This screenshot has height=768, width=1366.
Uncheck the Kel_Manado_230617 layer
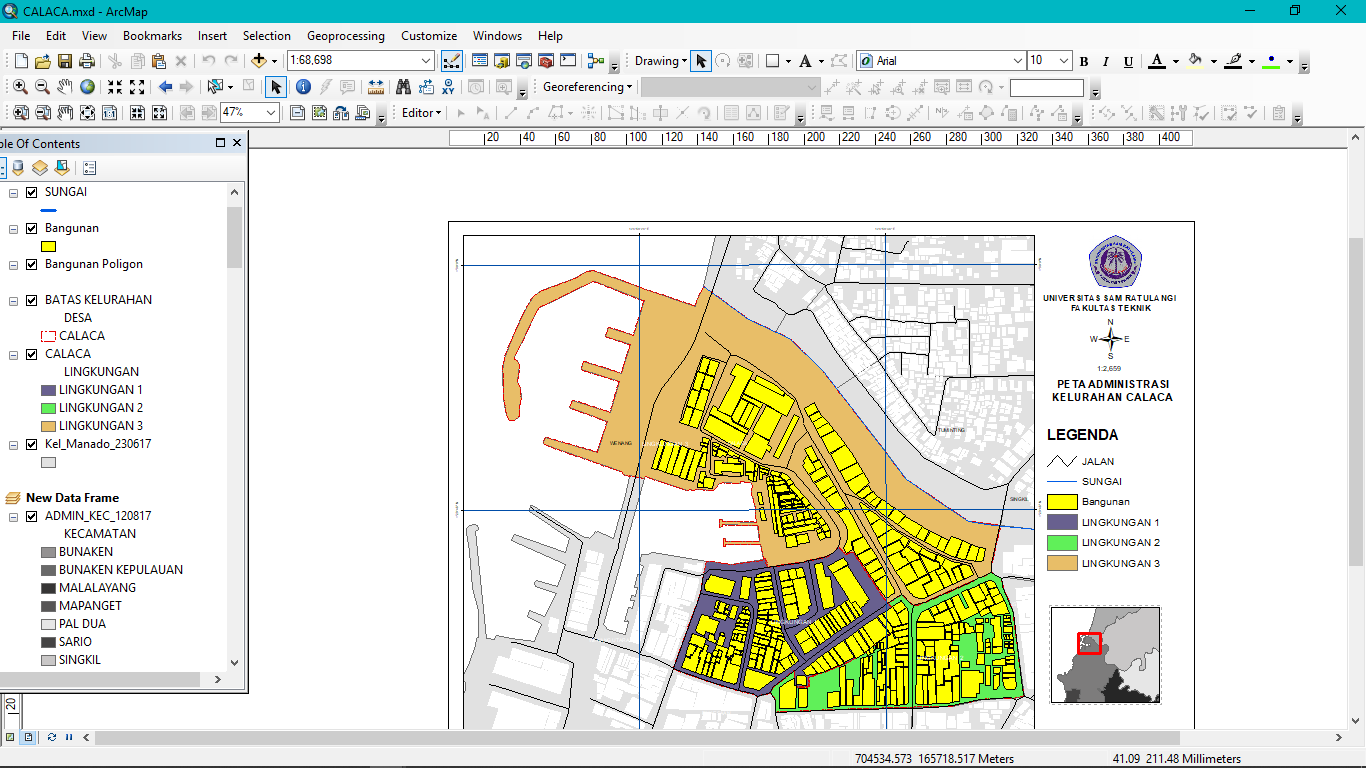pos(31,443)
